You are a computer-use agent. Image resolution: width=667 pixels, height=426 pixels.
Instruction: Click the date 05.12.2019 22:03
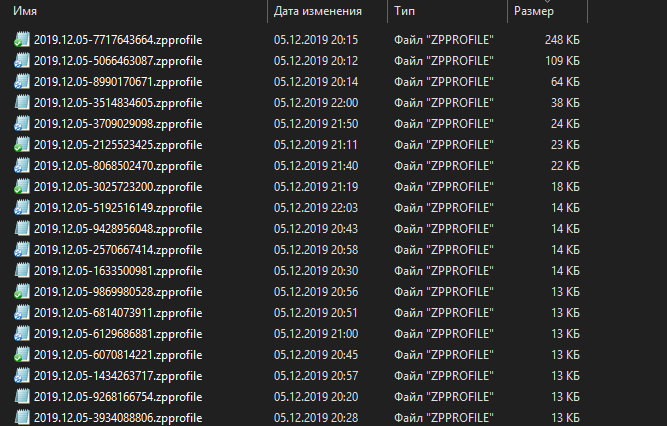tap(316, 208)
